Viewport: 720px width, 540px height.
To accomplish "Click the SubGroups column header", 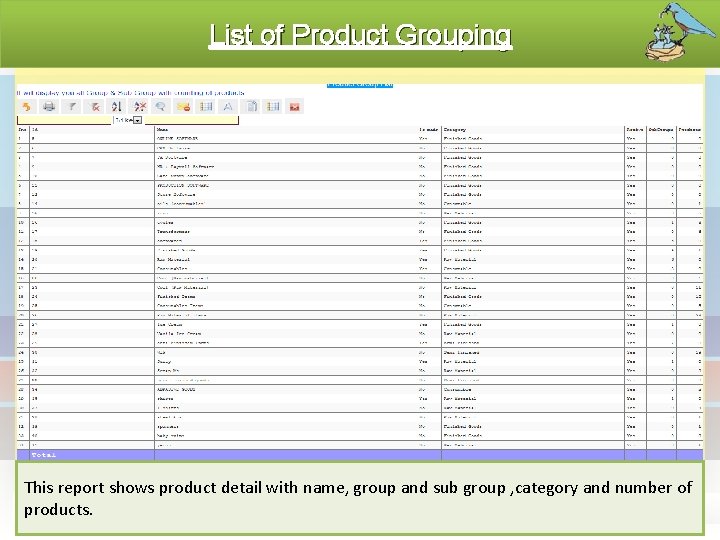I will point(661,130).
